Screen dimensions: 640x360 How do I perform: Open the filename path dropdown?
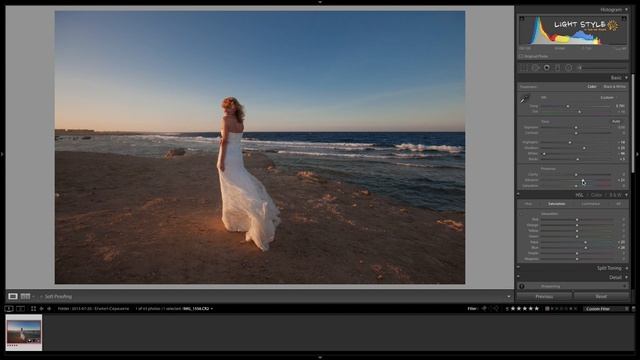tap(212, 309)
